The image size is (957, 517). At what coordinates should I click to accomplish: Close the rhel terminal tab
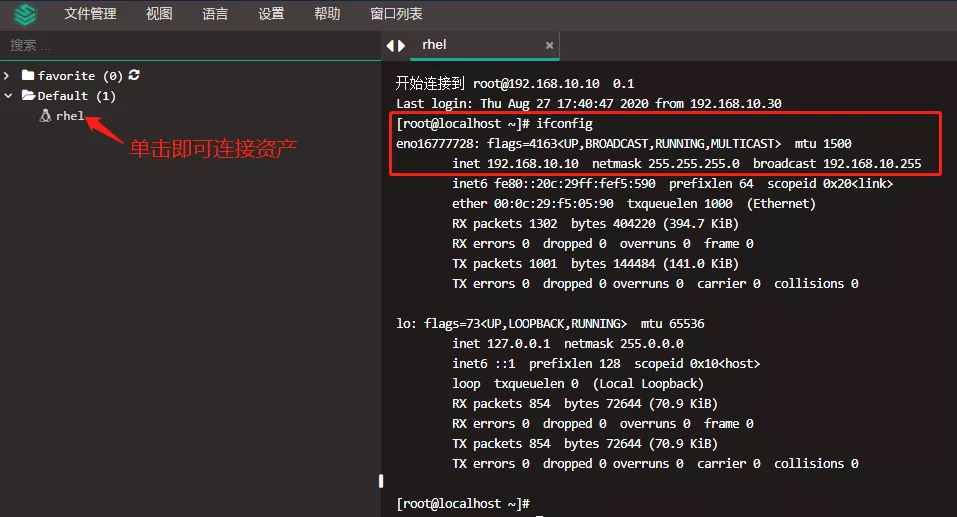coord(549,45)
